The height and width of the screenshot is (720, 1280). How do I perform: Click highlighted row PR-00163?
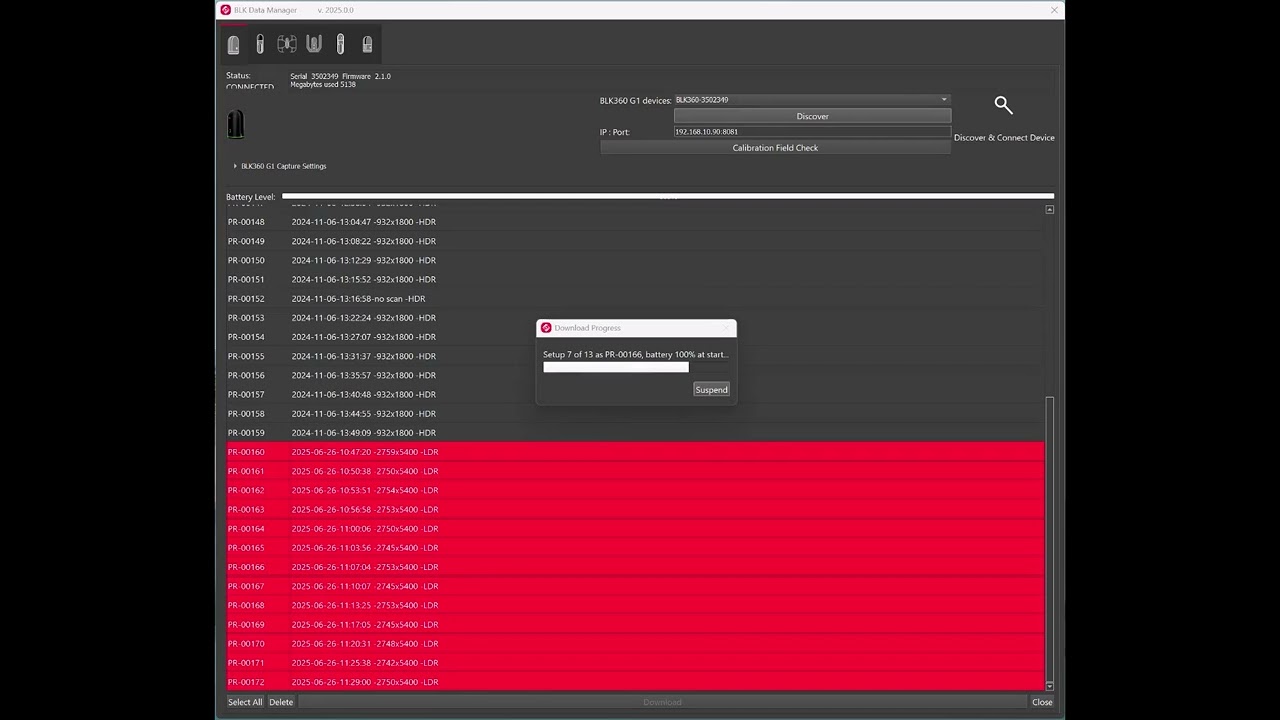(x=635, y=510)
